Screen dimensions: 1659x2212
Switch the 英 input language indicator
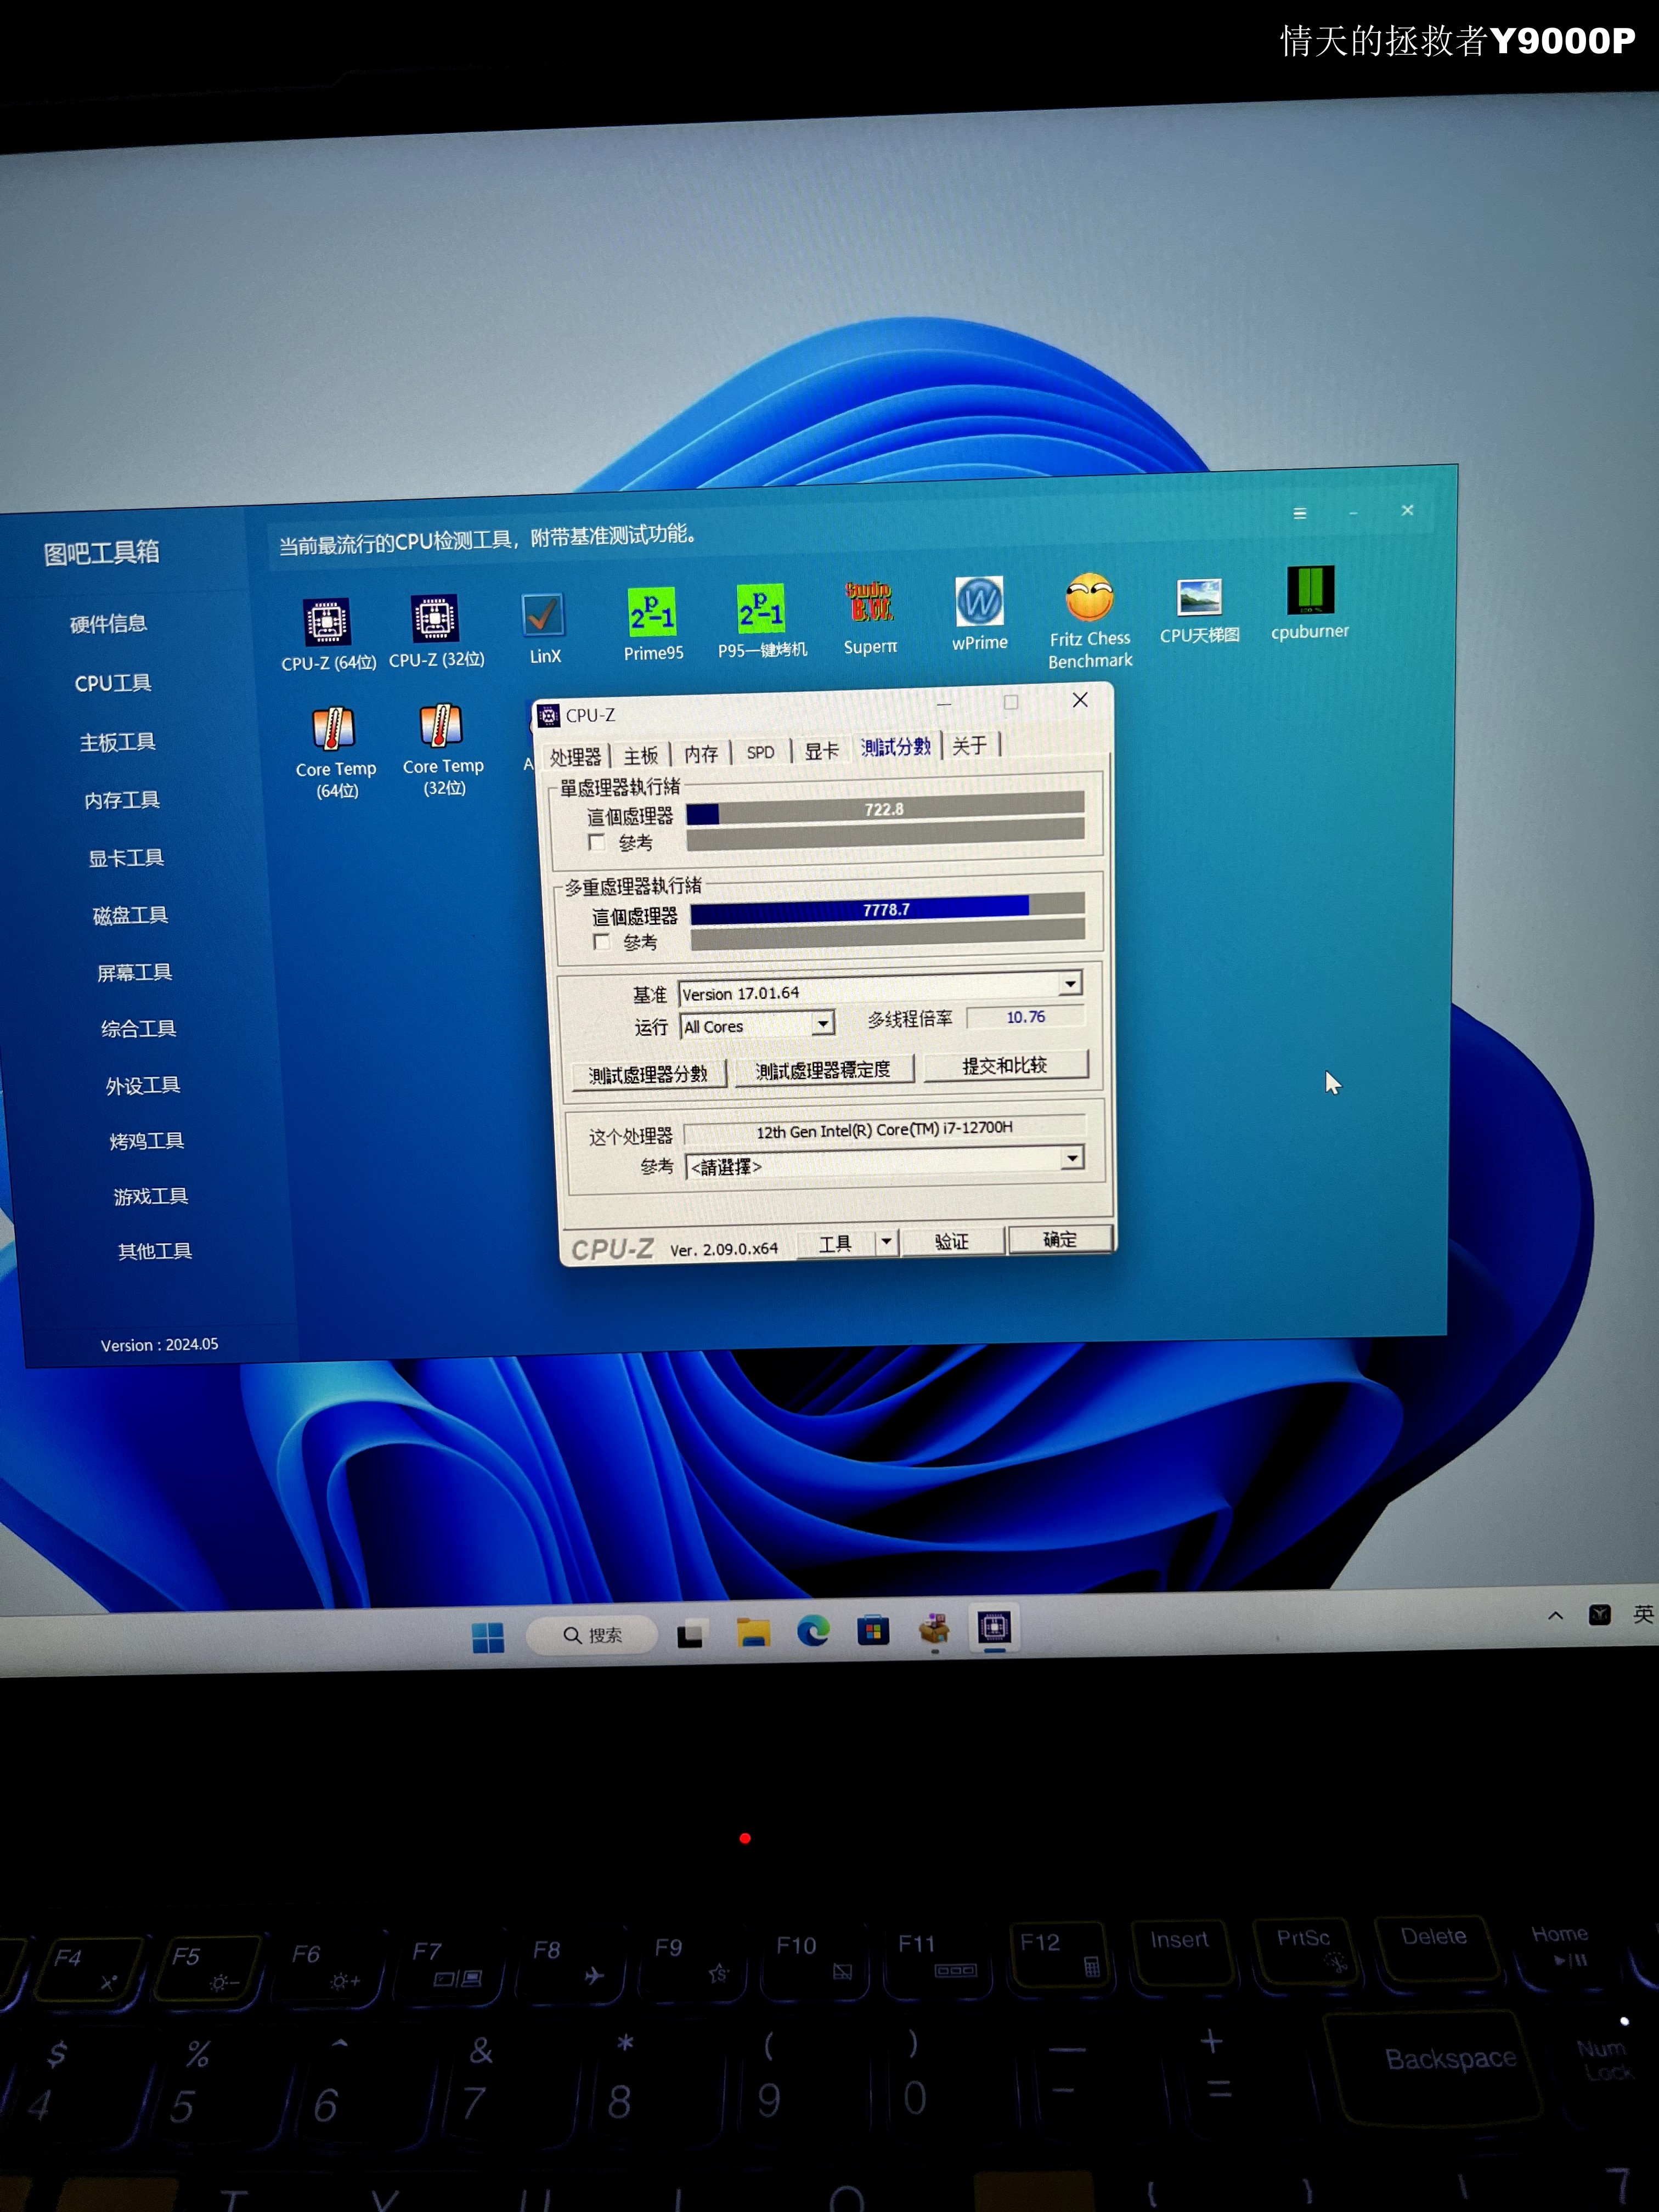(x=1643, y=1613)
